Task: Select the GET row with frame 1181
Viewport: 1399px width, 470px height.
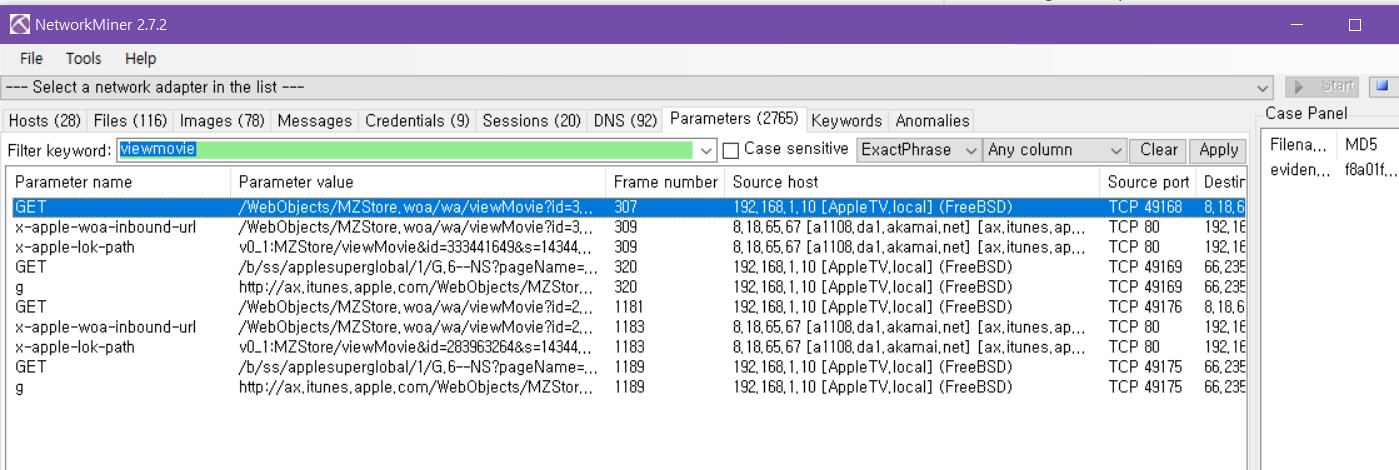Action: coord(627,307)
